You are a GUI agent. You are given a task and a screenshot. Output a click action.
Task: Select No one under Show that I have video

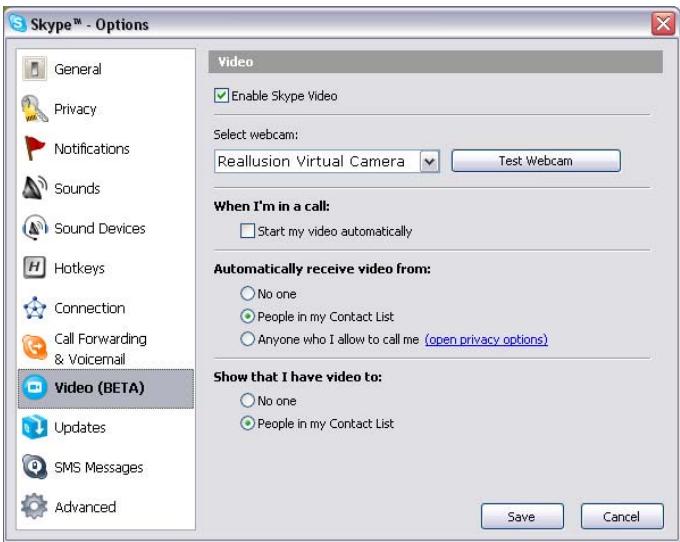click(248, 400)
